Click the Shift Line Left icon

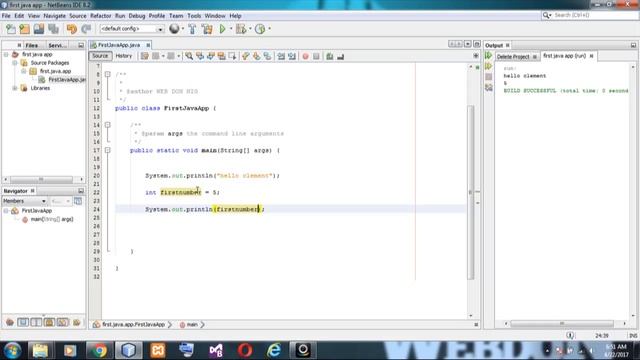pyautogui.click(x=281, y=56)
